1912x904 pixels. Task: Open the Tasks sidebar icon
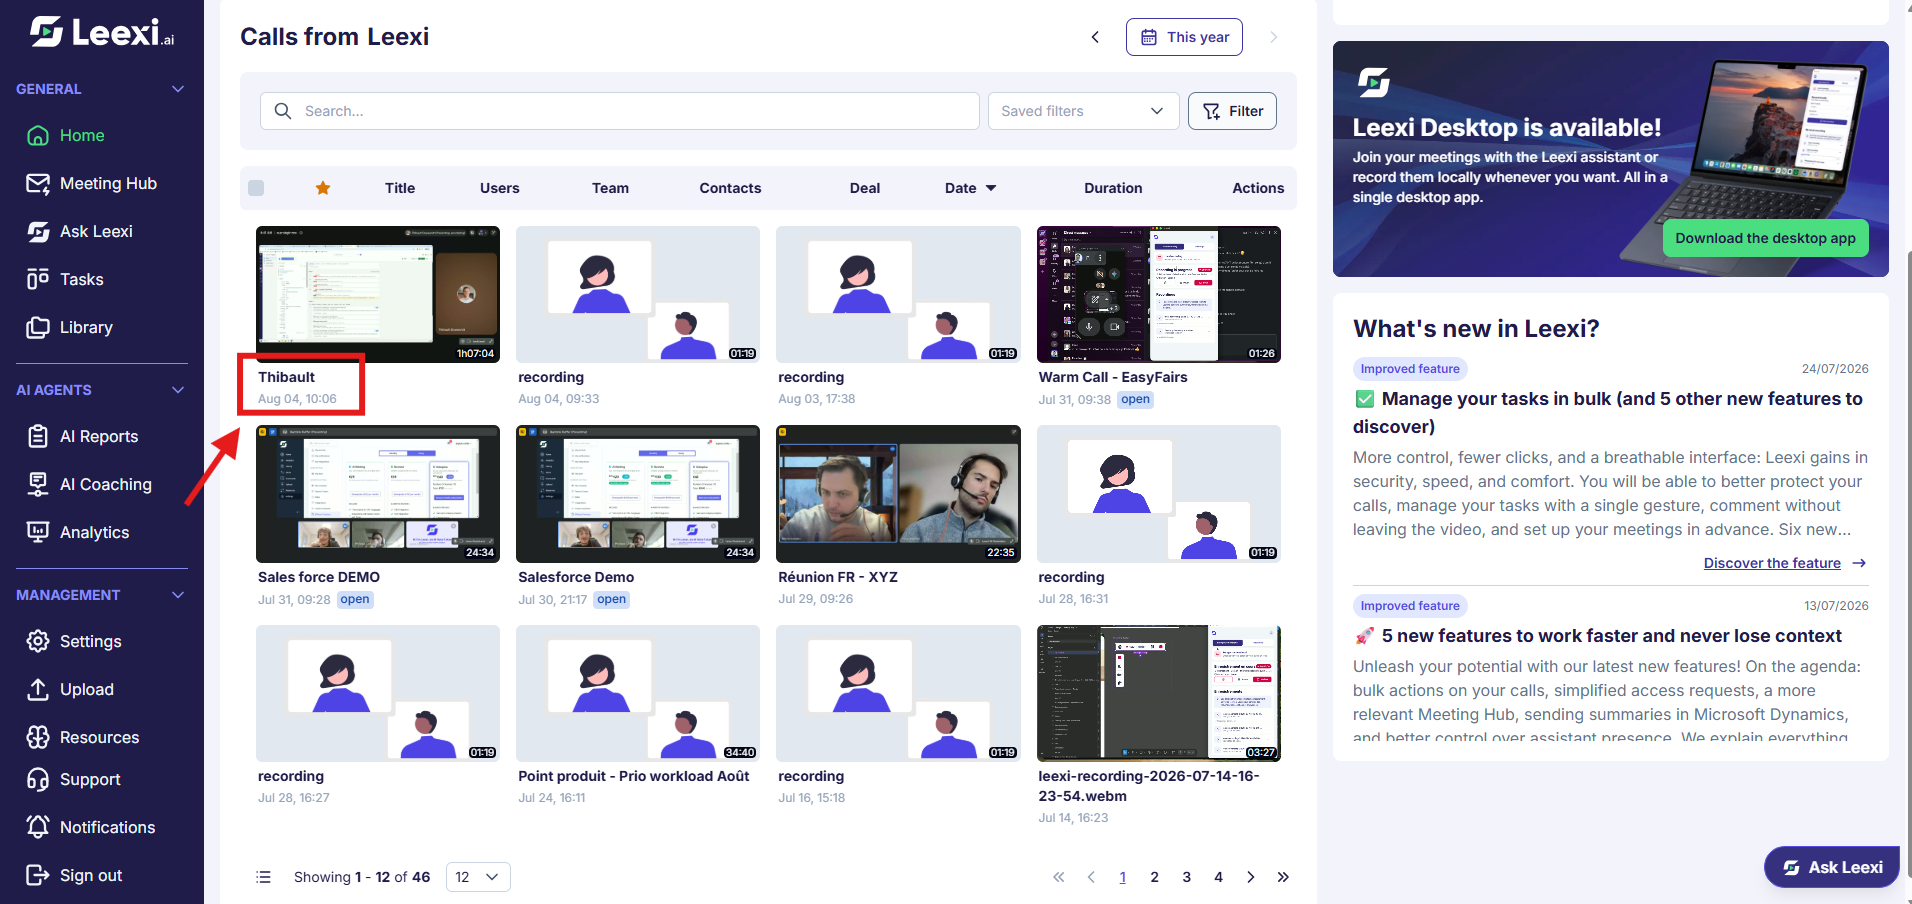point(38,279)
